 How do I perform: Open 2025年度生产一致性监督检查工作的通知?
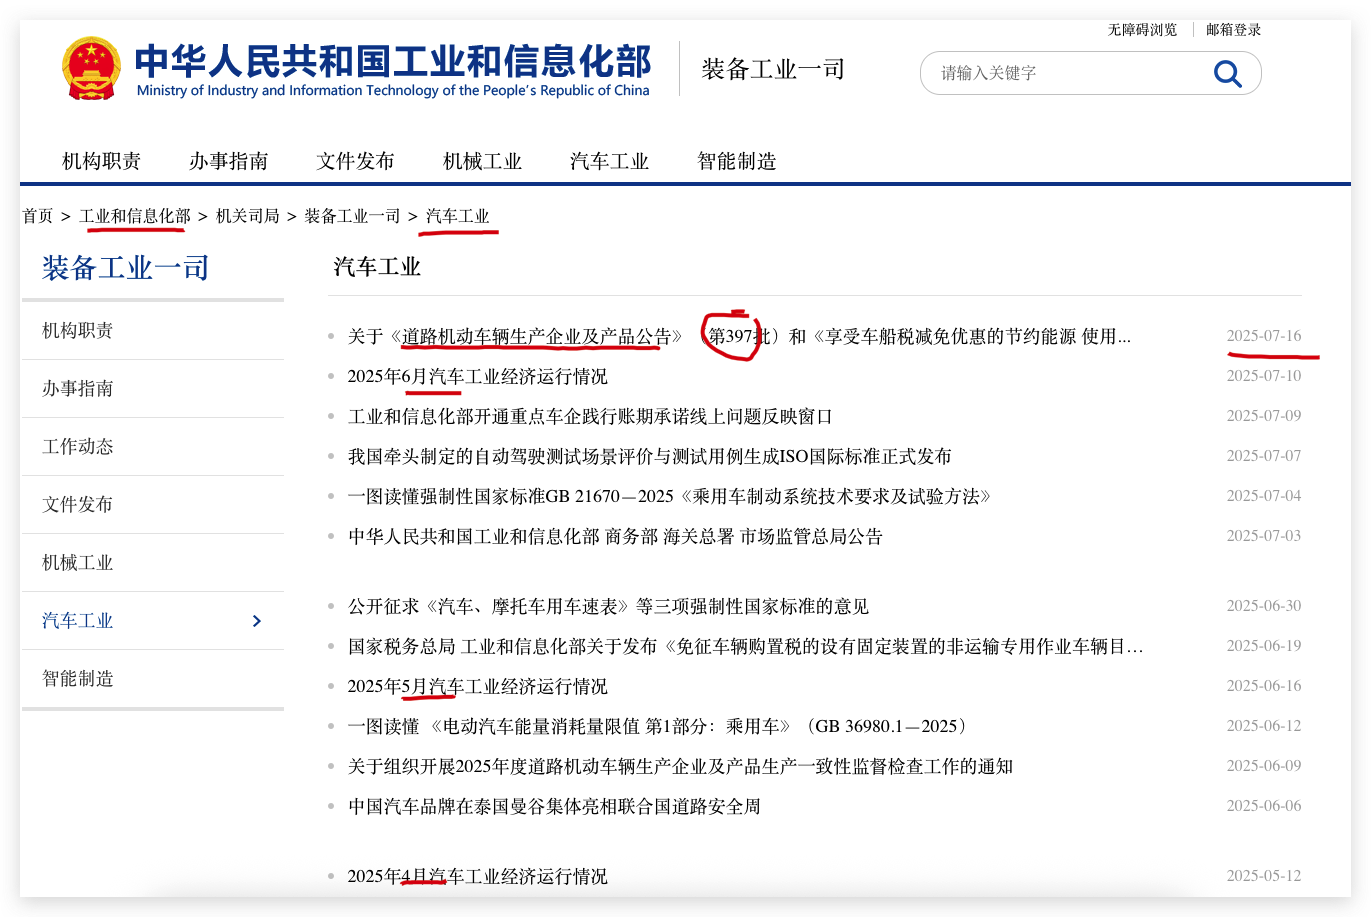680,767
